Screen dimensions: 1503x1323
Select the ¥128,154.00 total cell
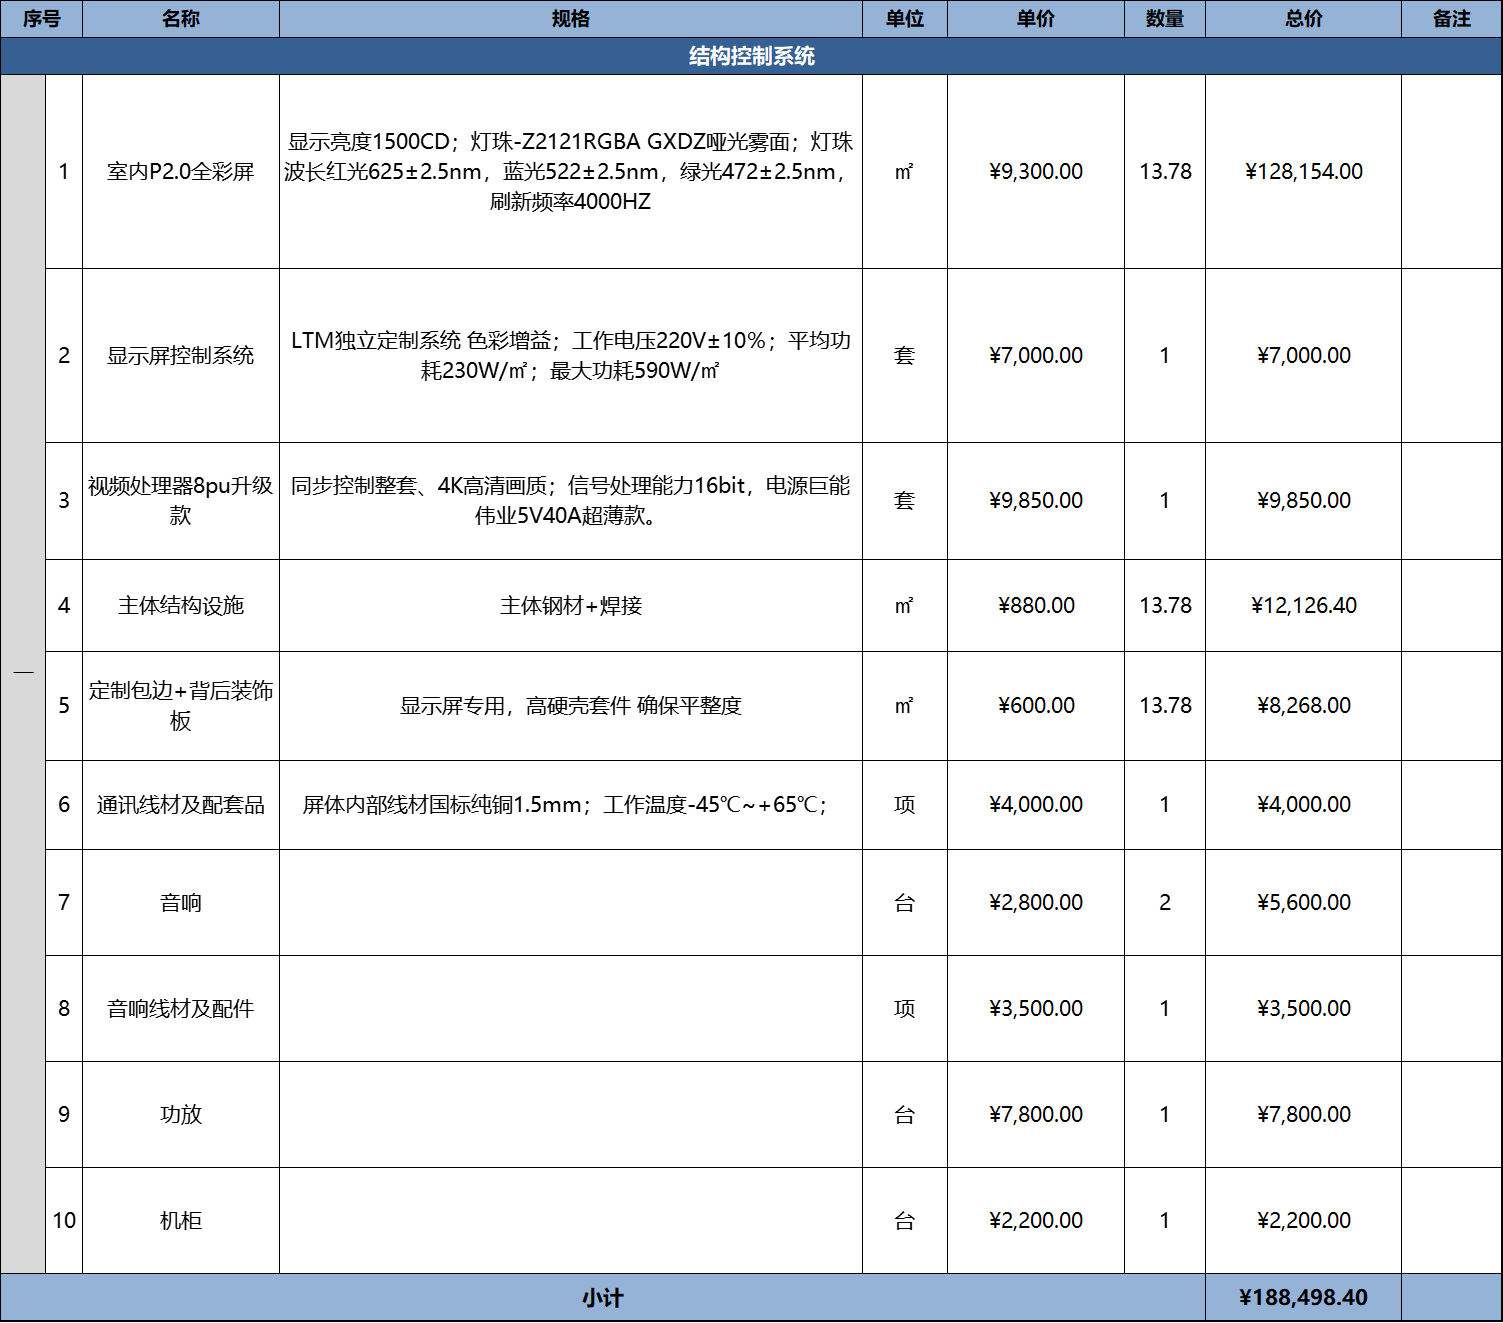[1304, 172]
